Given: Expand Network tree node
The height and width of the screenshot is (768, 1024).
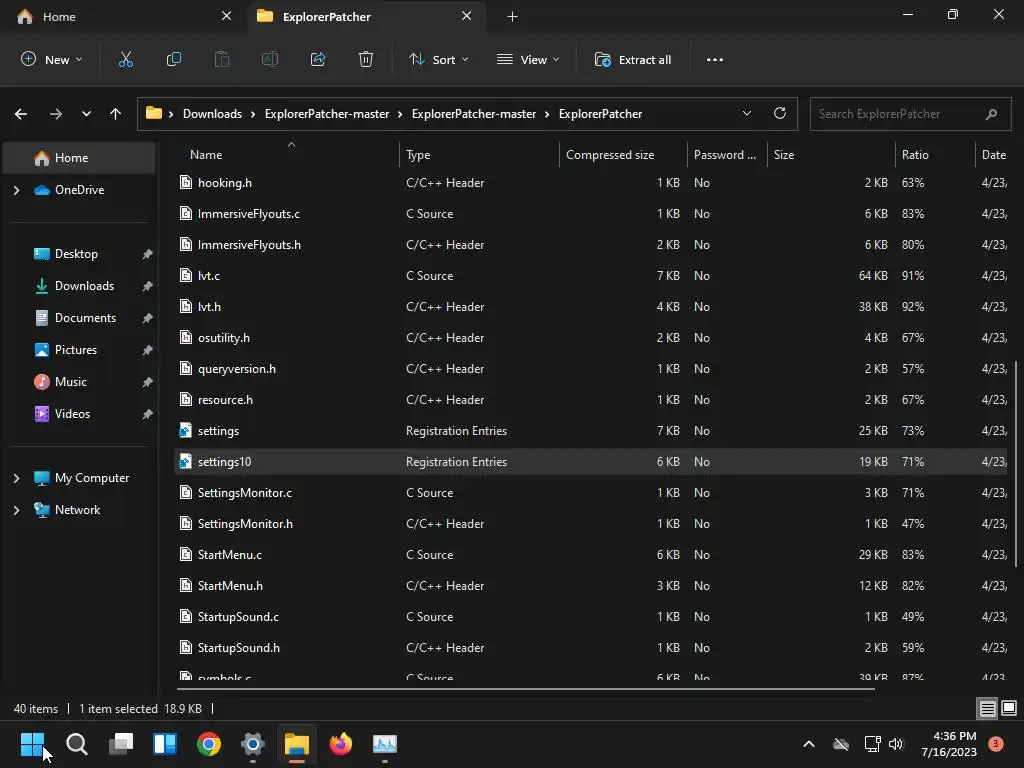Looking at the screenshot, I should (16, 510).
